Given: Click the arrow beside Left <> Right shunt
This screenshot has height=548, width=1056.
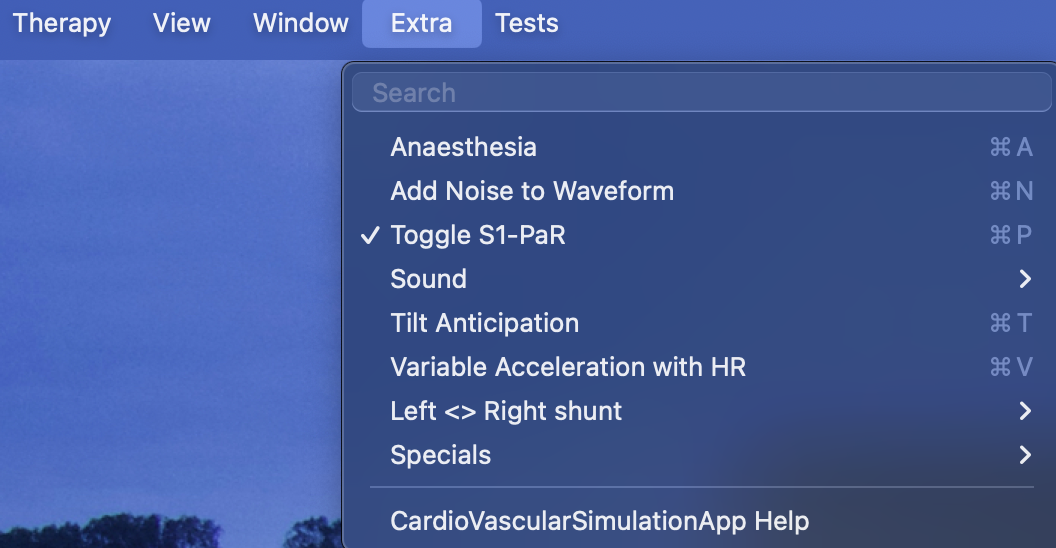Looking at the screenshot, I should [x=1025, y=411].
